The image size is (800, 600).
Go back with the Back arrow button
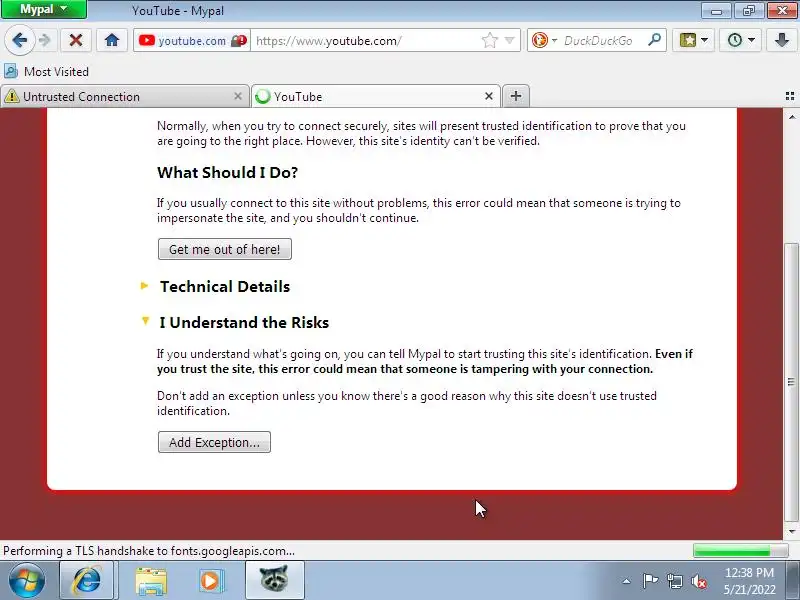click(19, 40)
